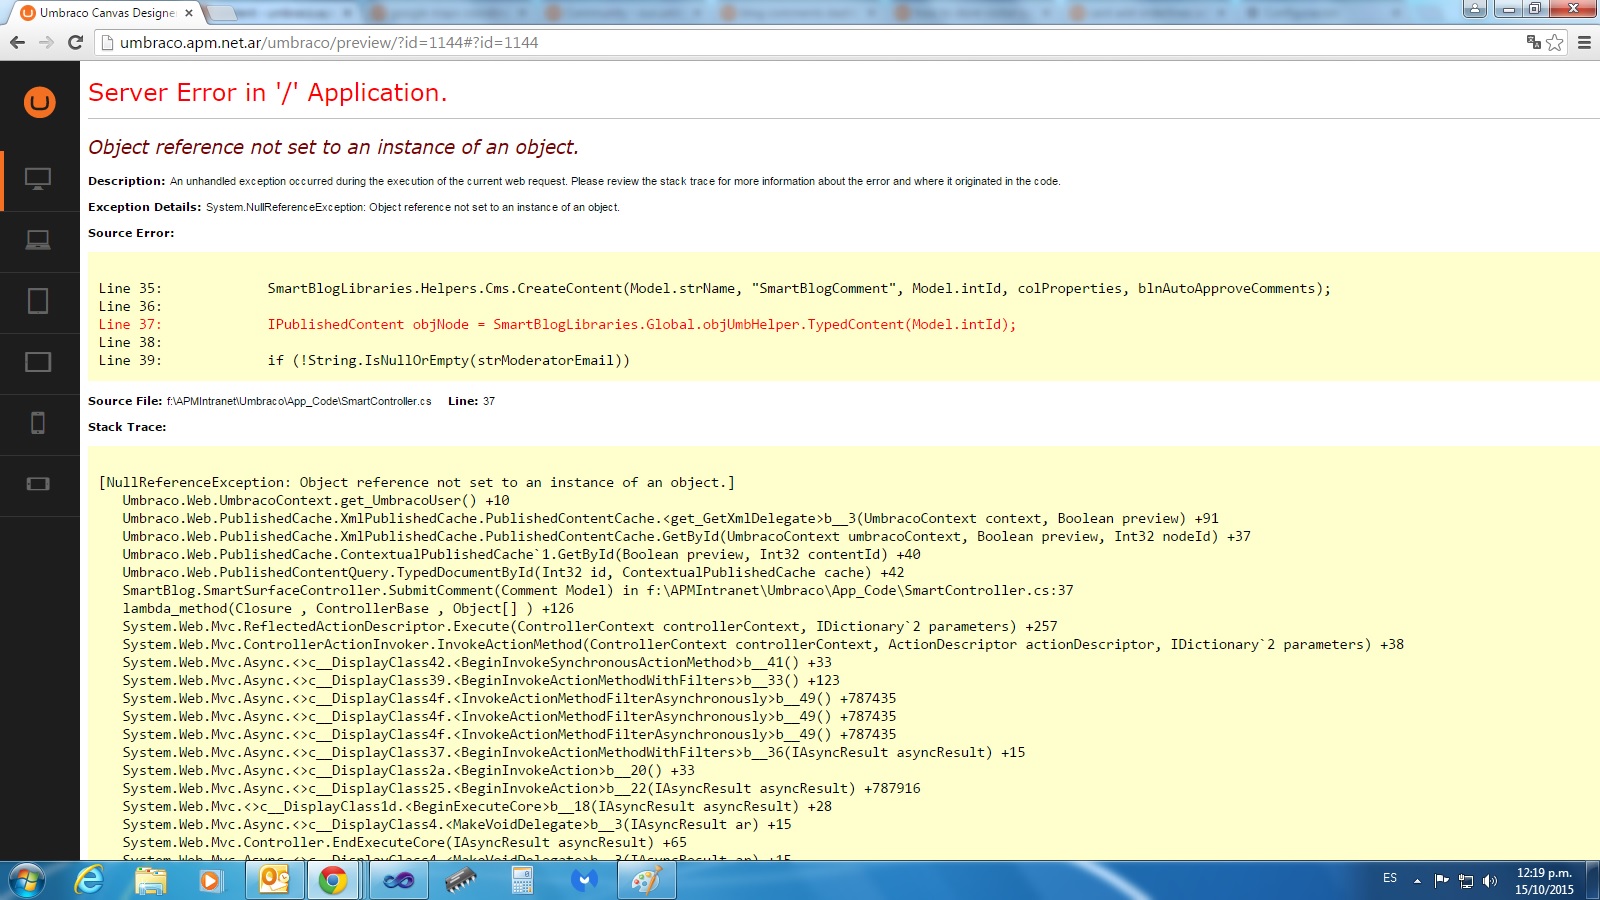Bookmark this page with the star icon

click(x=1555, y=42)
